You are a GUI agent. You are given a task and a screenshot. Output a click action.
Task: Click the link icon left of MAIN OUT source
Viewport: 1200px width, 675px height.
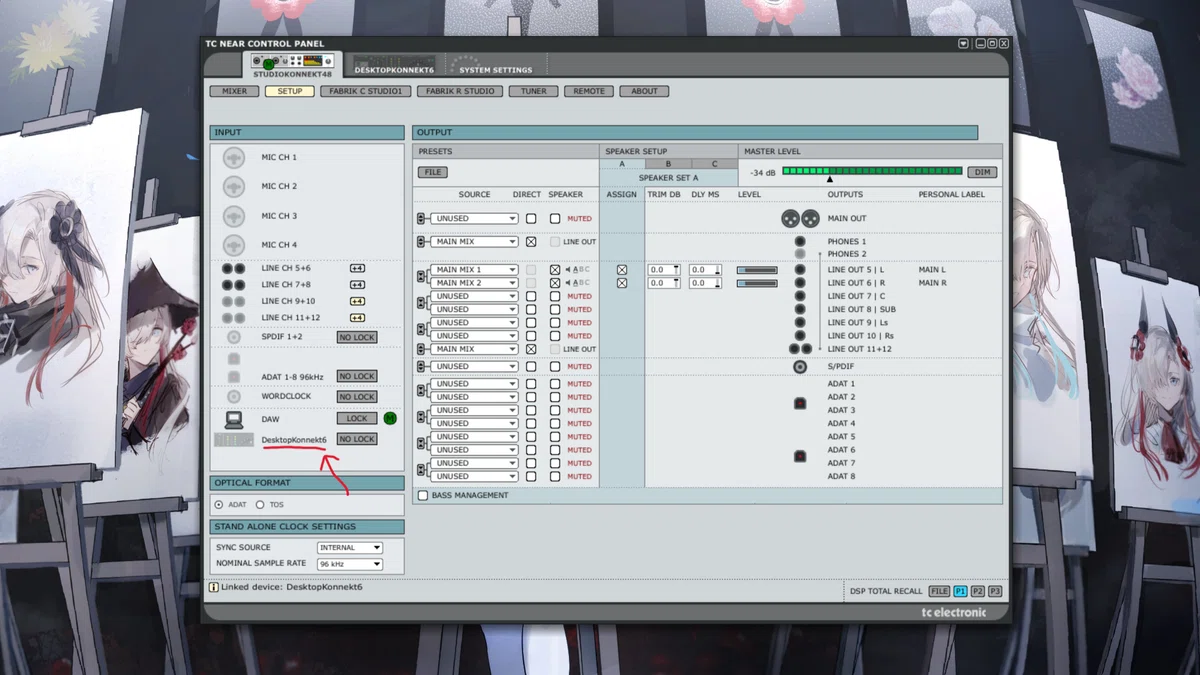click(x=421, y=218)
